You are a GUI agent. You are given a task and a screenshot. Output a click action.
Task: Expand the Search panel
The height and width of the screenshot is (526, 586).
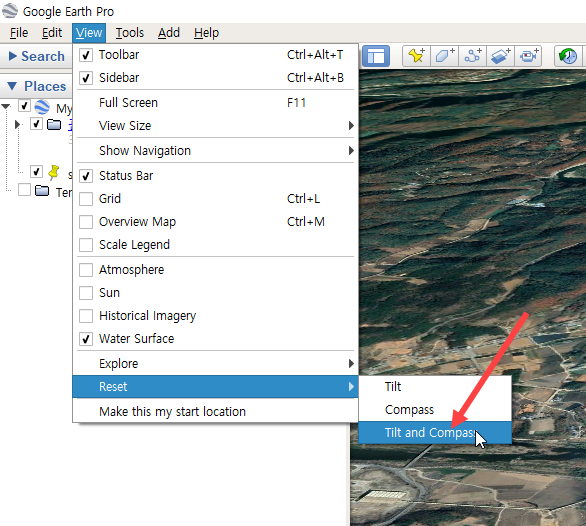(x=13, y=56)
